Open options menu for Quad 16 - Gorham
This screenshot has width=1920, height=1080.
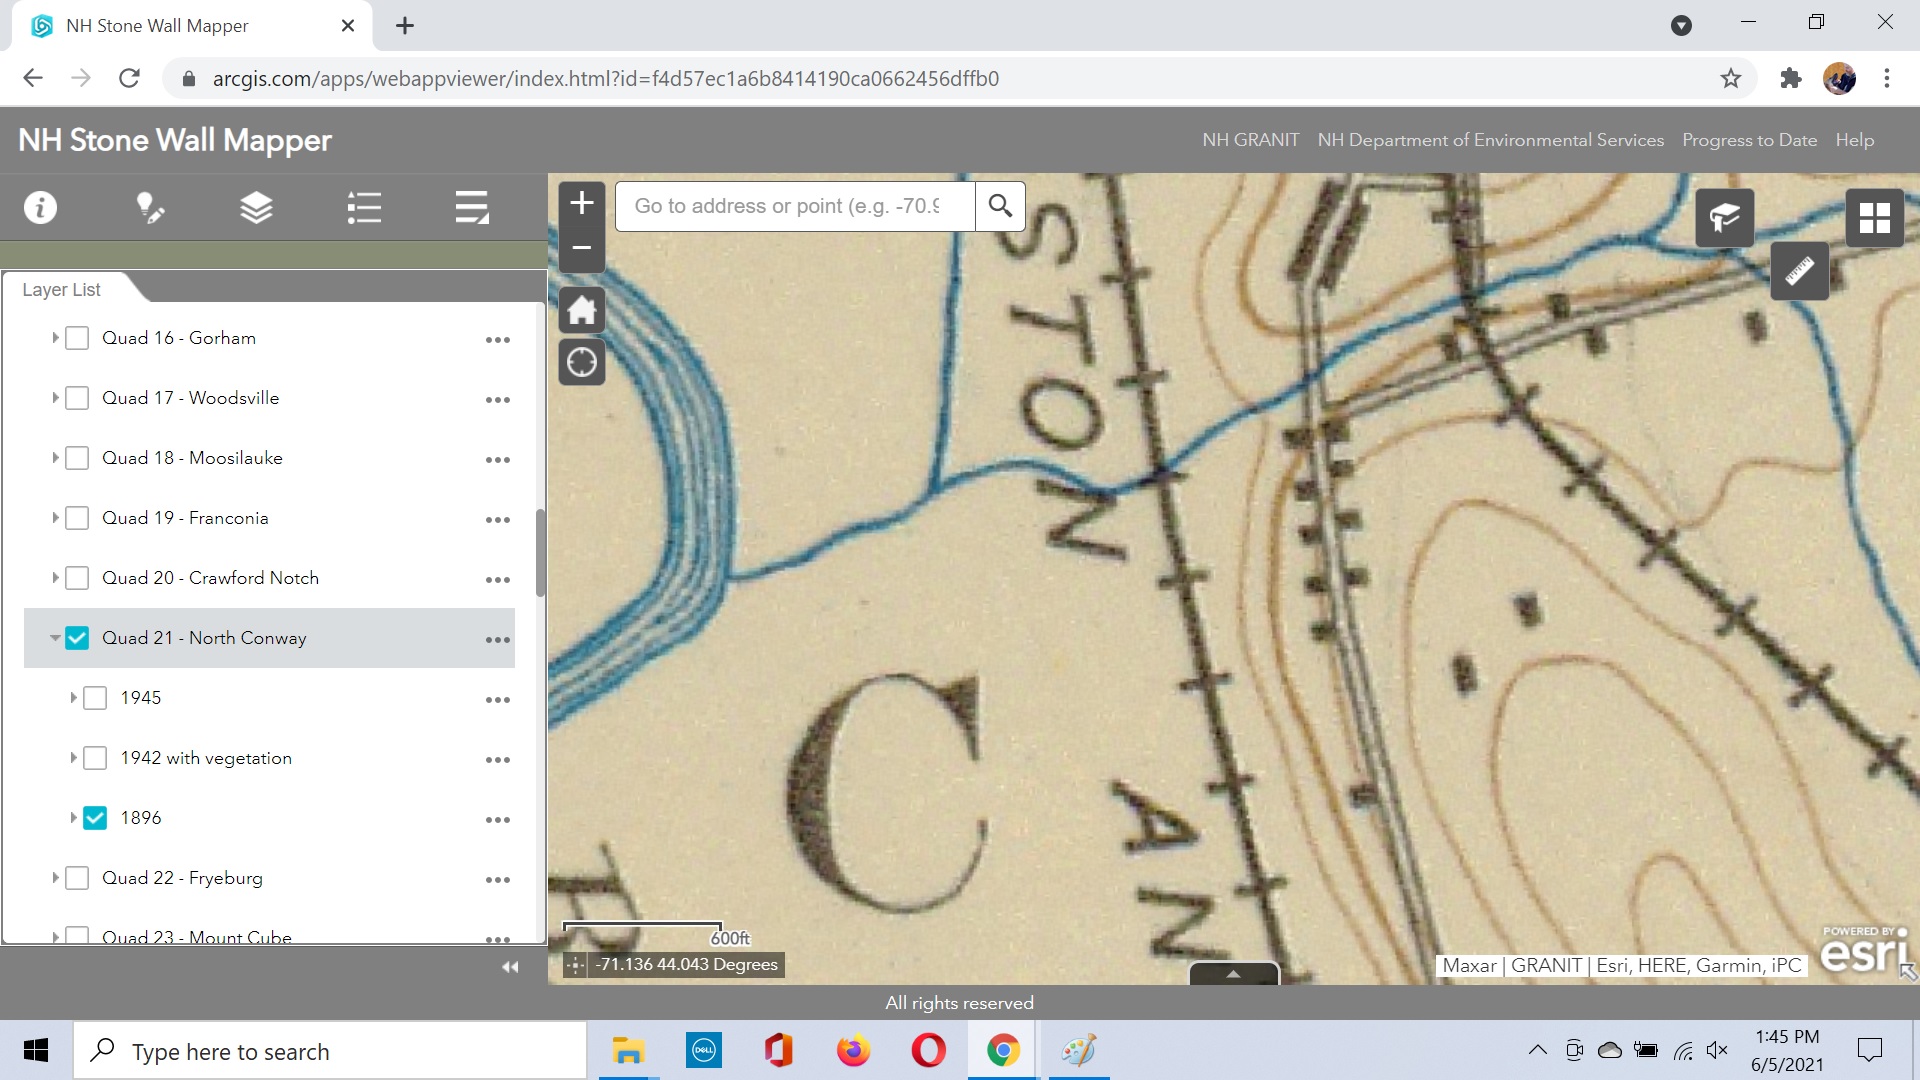(x=497, y=340)
